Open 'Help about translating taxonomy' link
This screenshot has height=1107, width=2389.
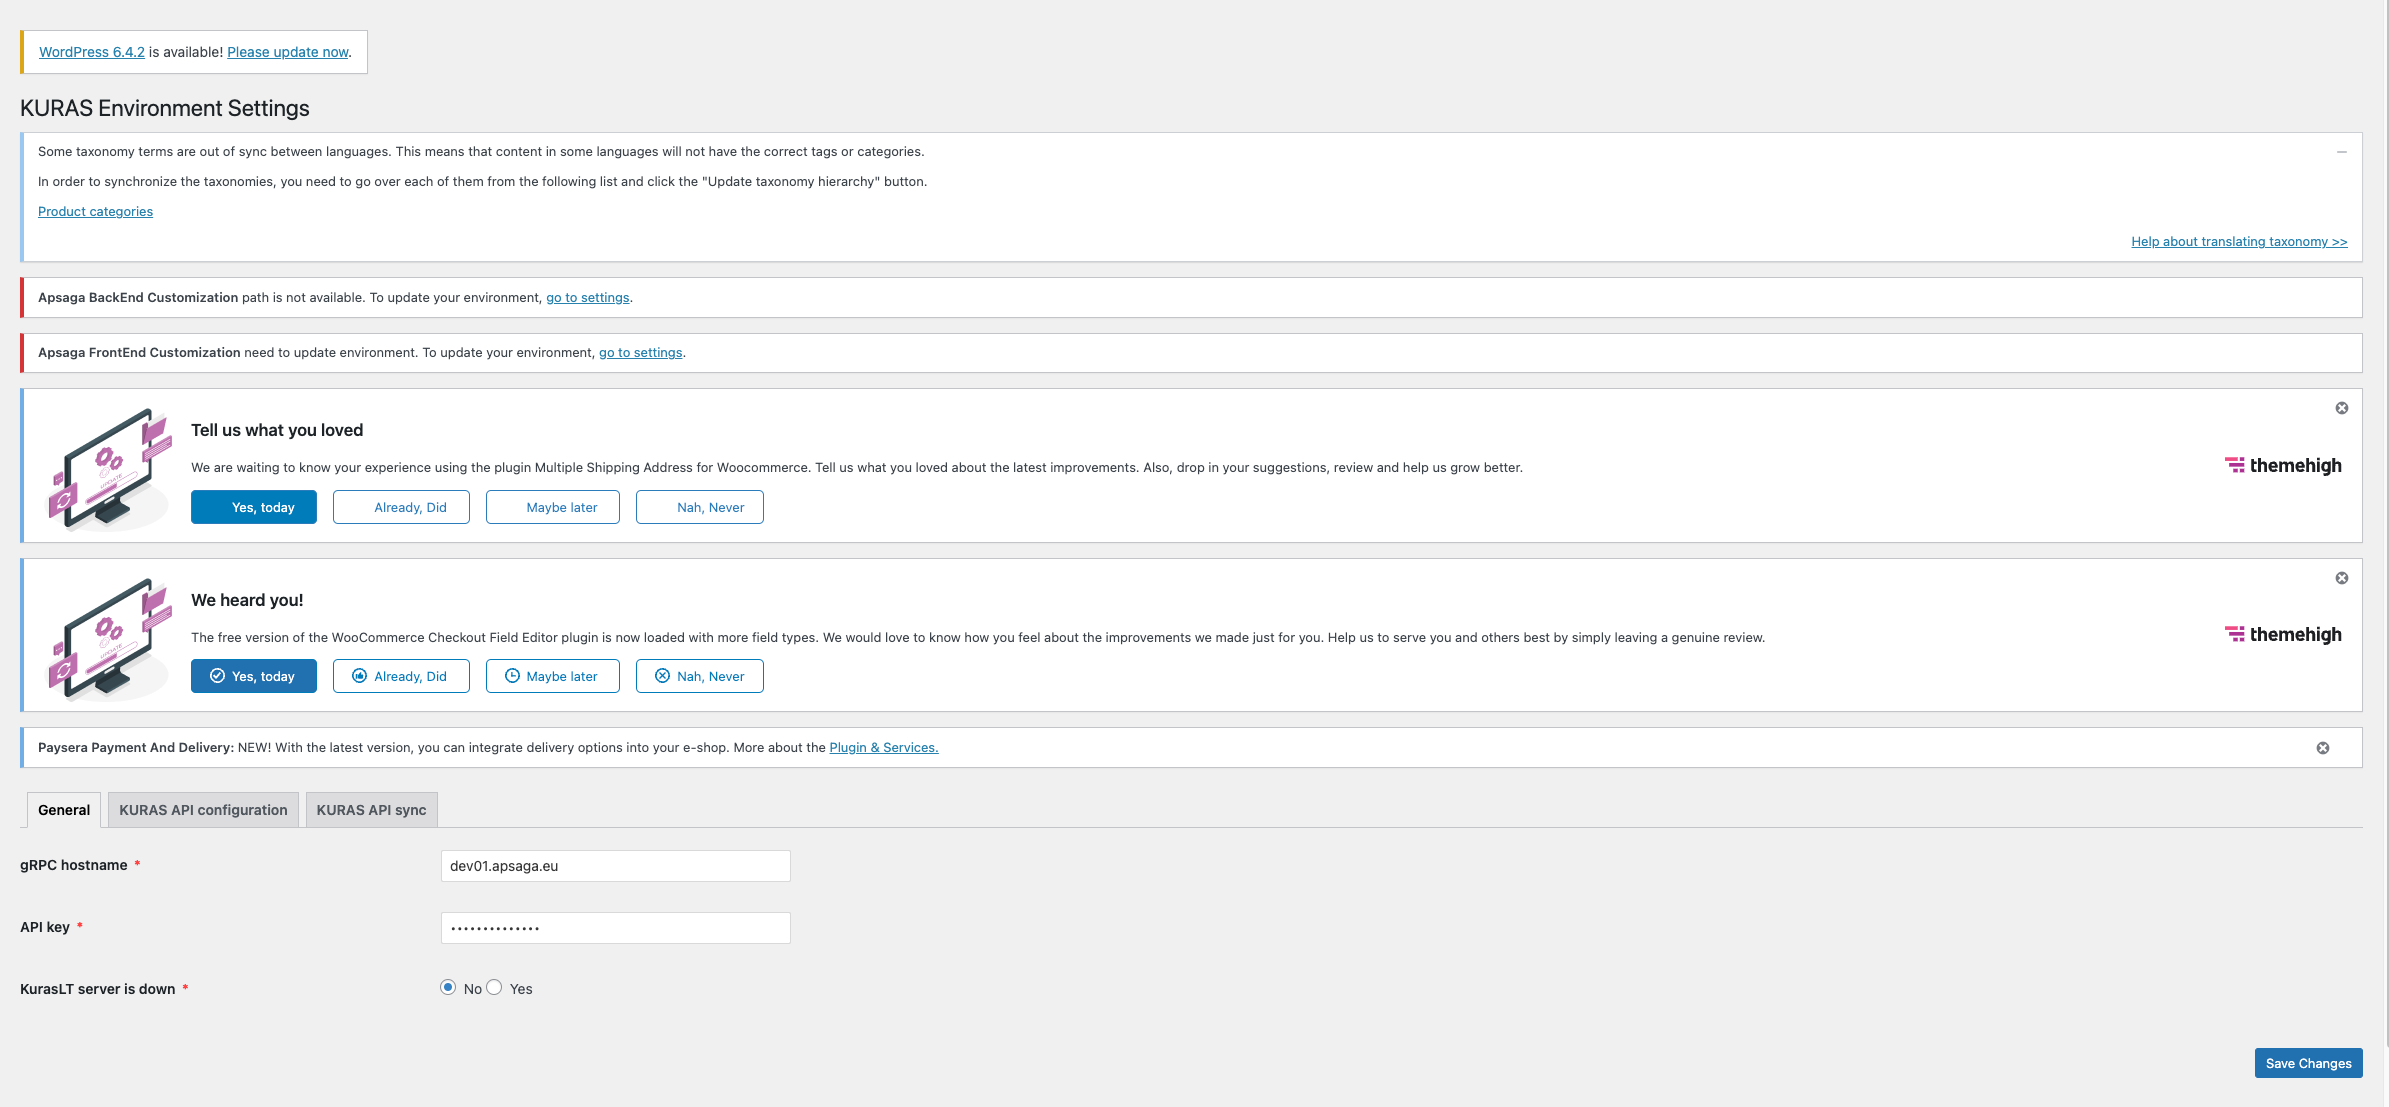click(x=2239, y=241)
